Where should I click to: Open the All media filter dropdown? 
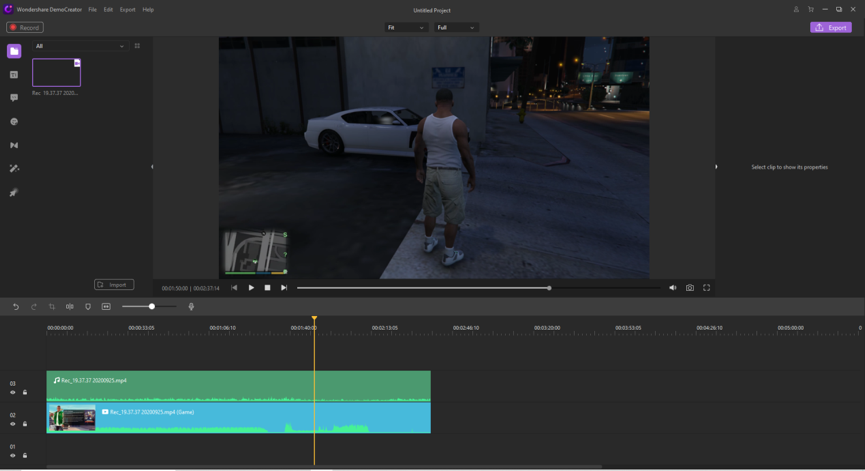pyautogui.click(x=80, y=46)
